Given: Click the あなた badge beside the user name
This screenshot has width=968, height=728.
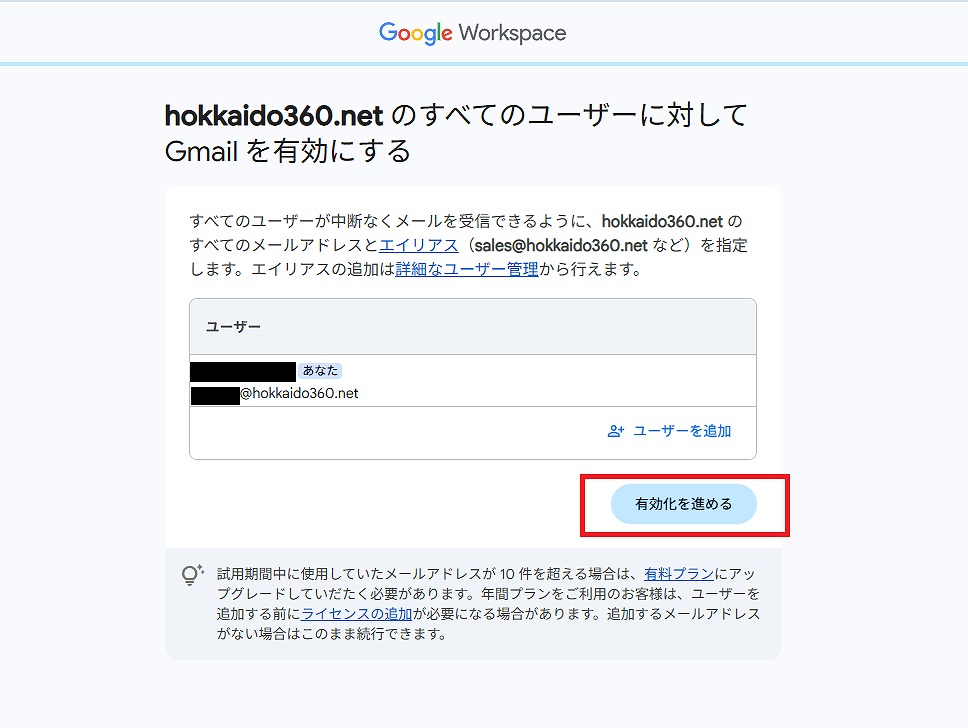Looking at the screenshot, I should 320,371.
